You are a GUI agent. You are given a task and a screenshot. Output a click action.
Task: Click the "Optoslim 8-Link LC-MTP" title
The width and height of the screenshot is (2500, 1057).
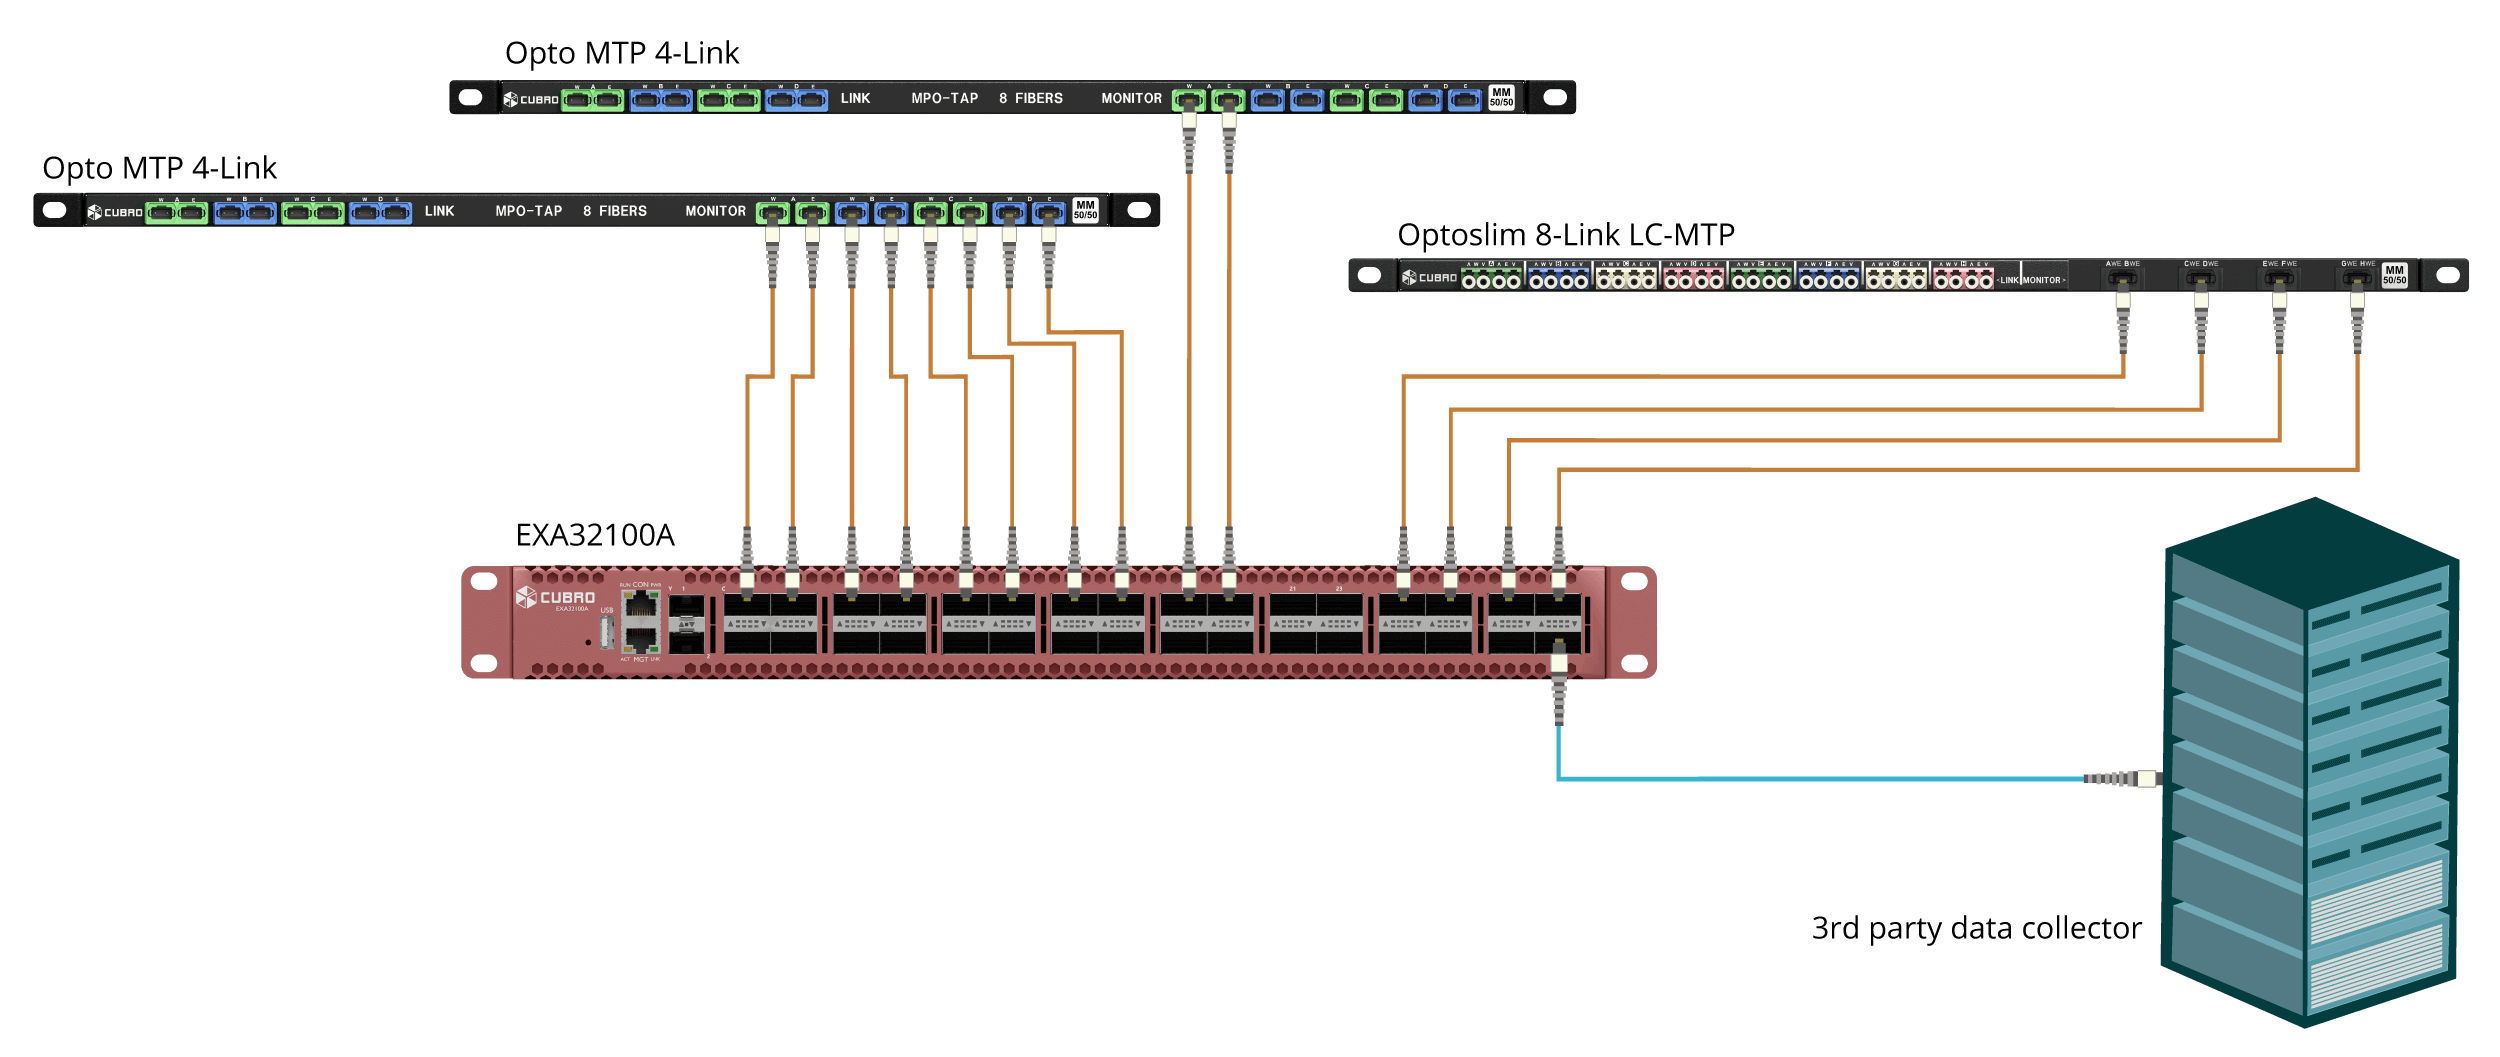[1566, 235]
